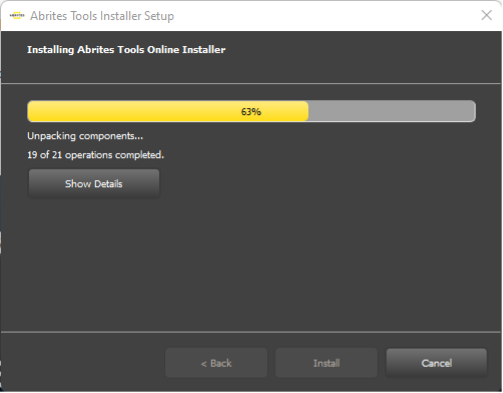Select the 'Unpacking components...' status text
This screenshot has width=503, height=393.
tap(85, 136)
